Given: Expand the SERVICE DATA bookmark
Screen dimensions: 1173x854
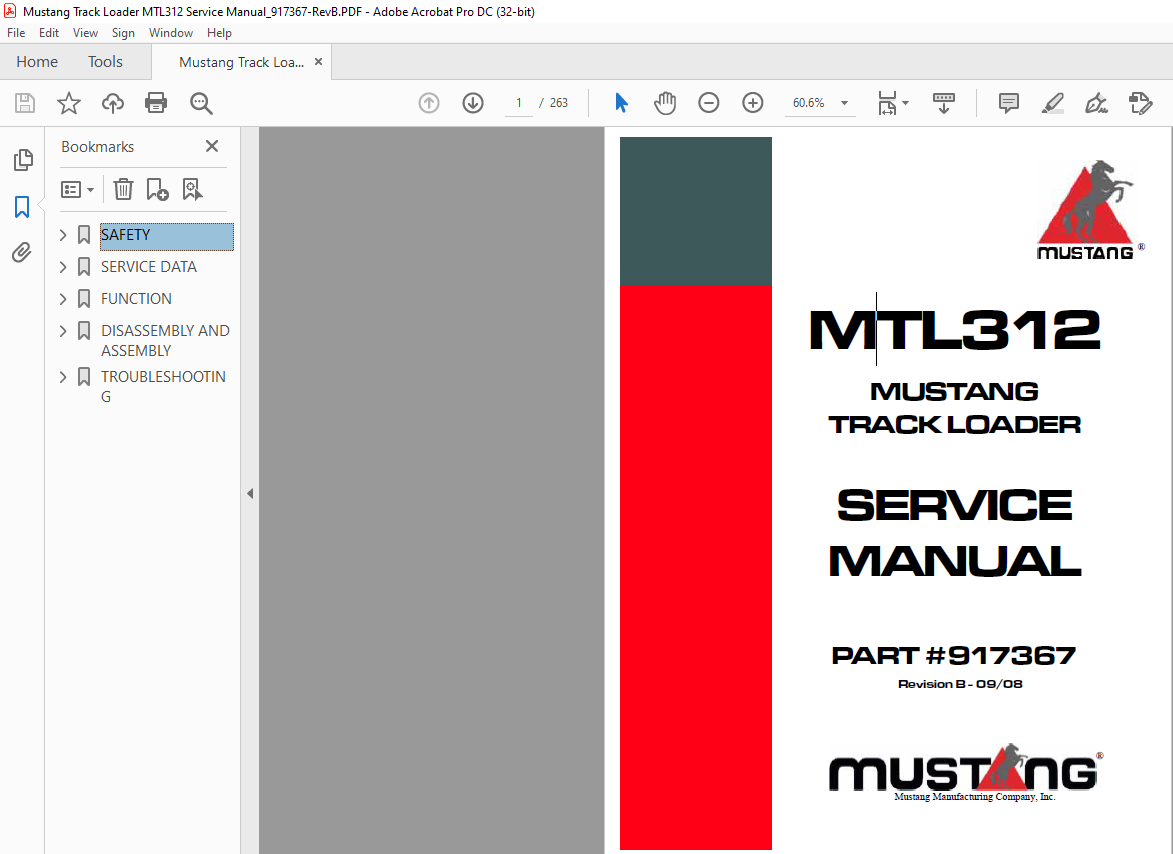Looking at the screenshot, I should click(x=63, y=267).
